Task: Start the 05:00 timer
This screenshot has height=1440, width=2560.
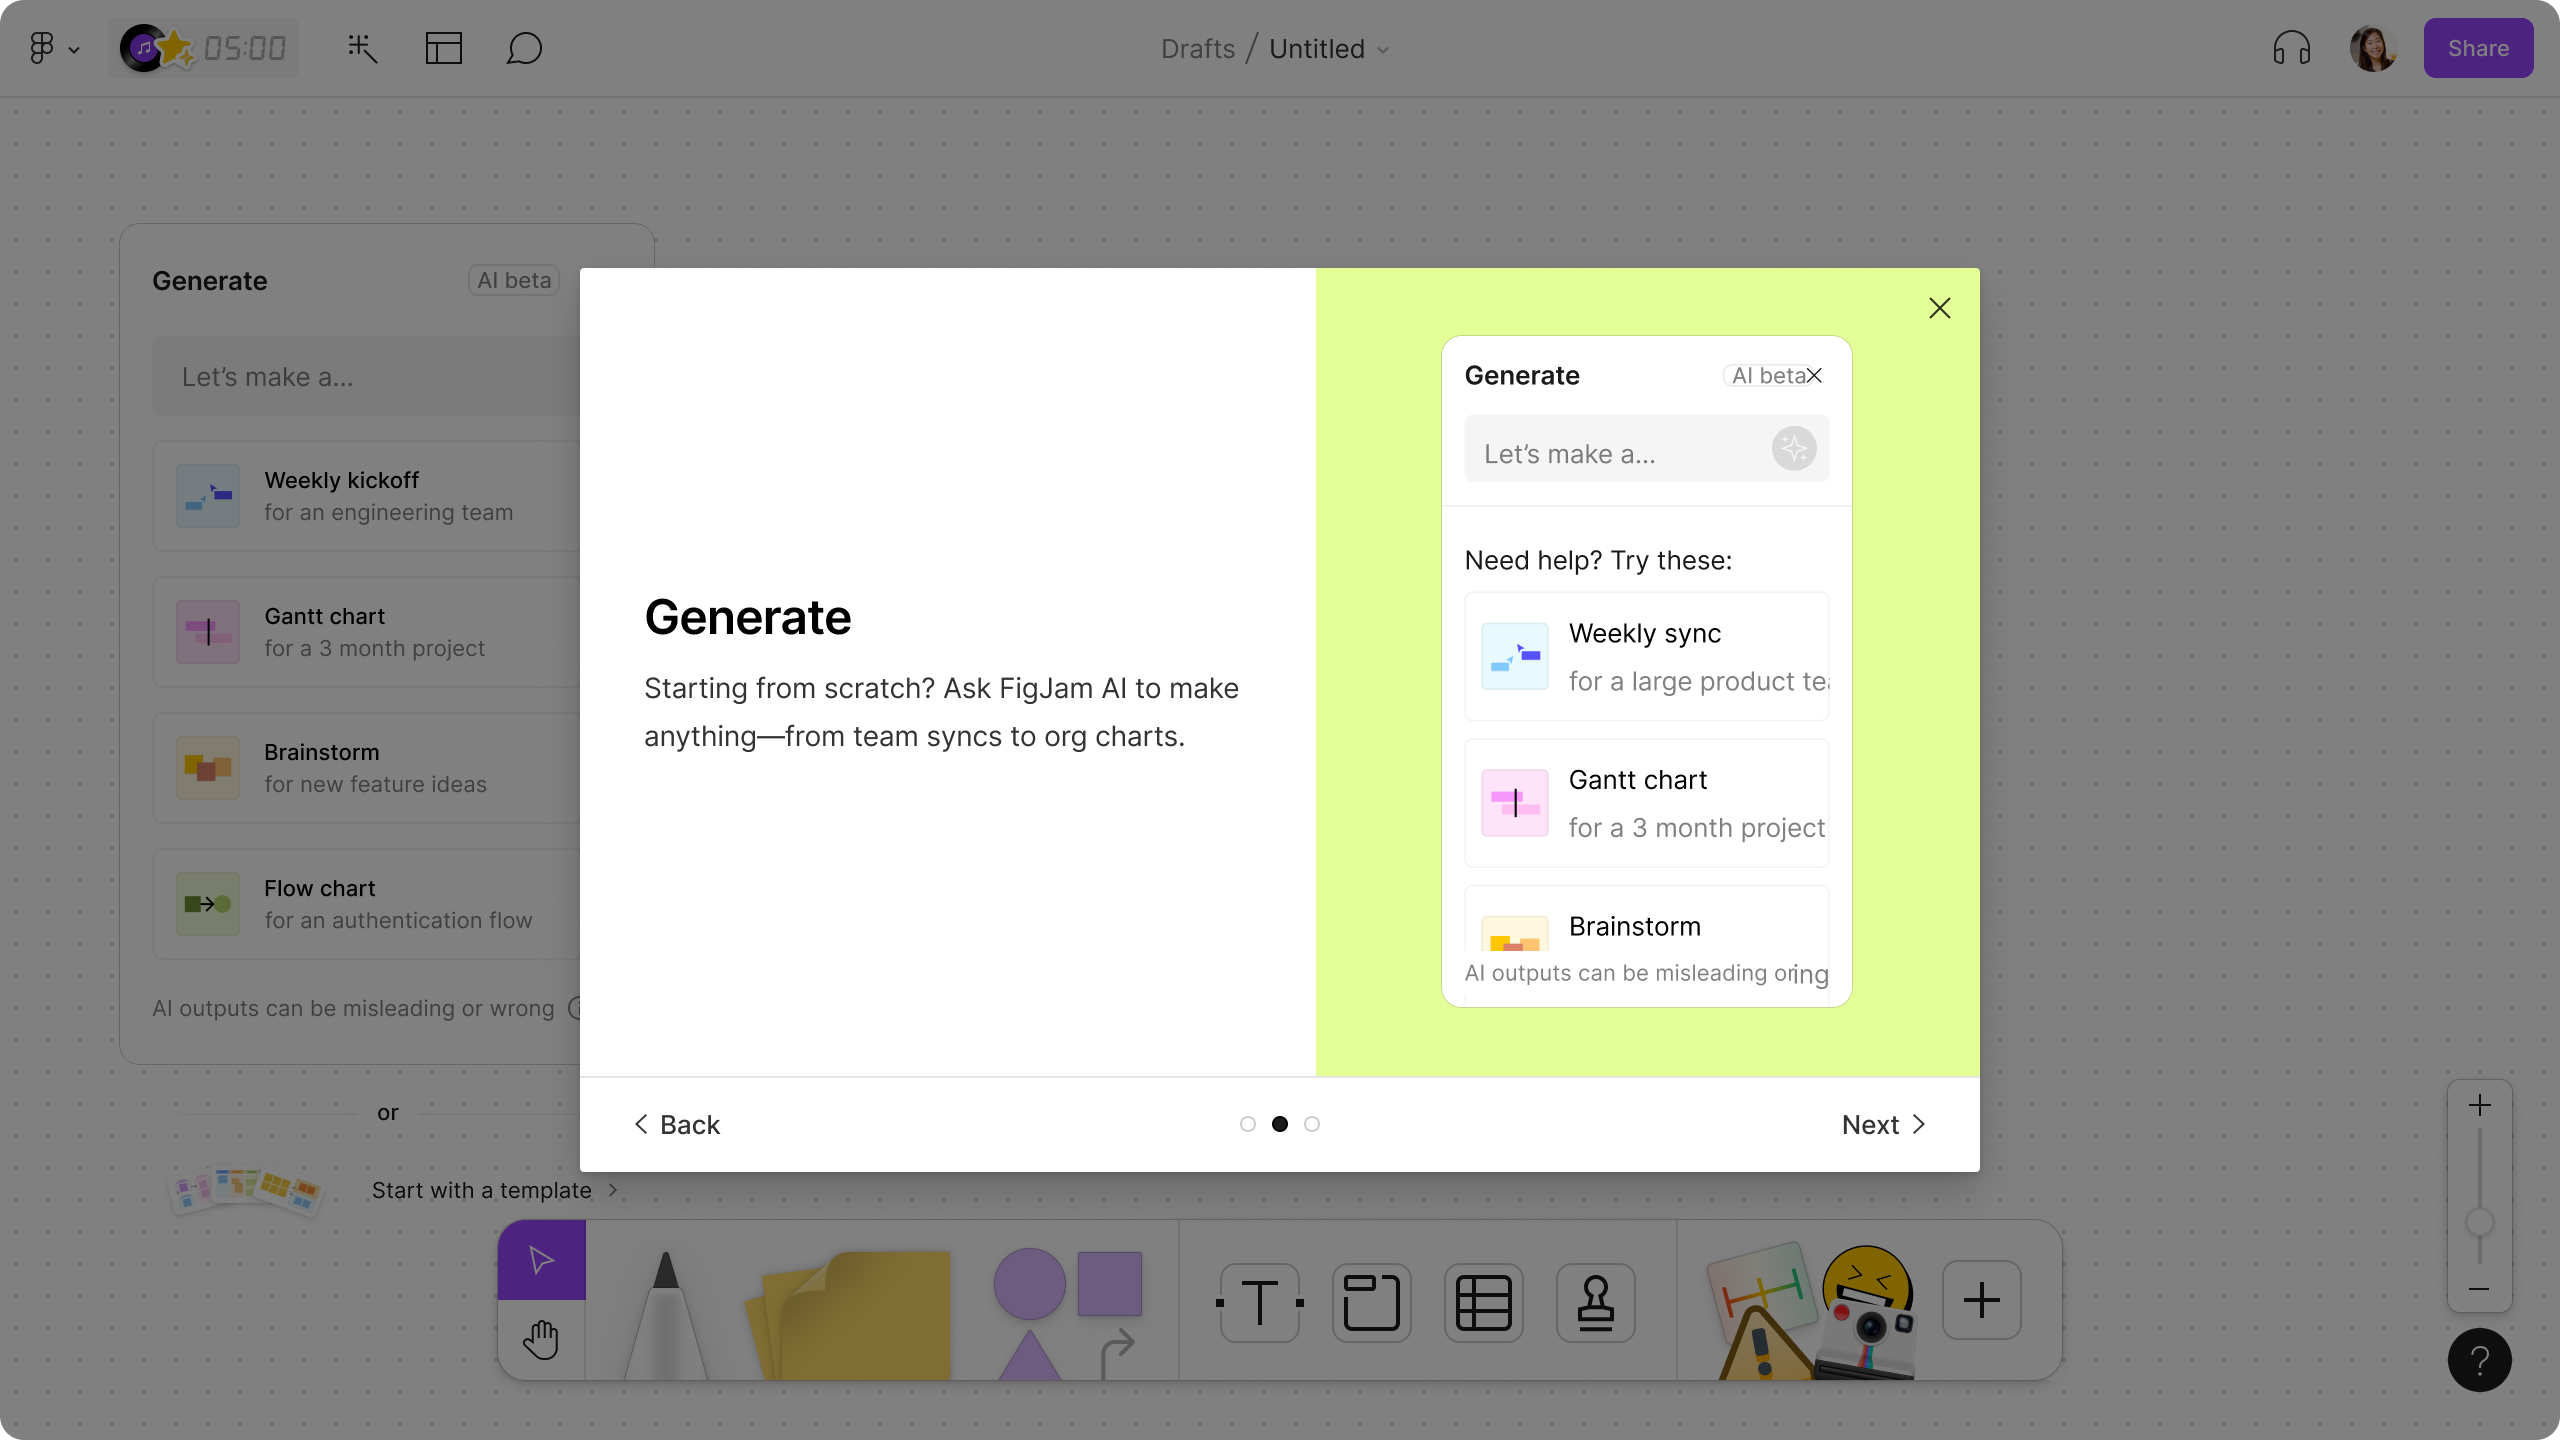Action: tap(245, 48)
